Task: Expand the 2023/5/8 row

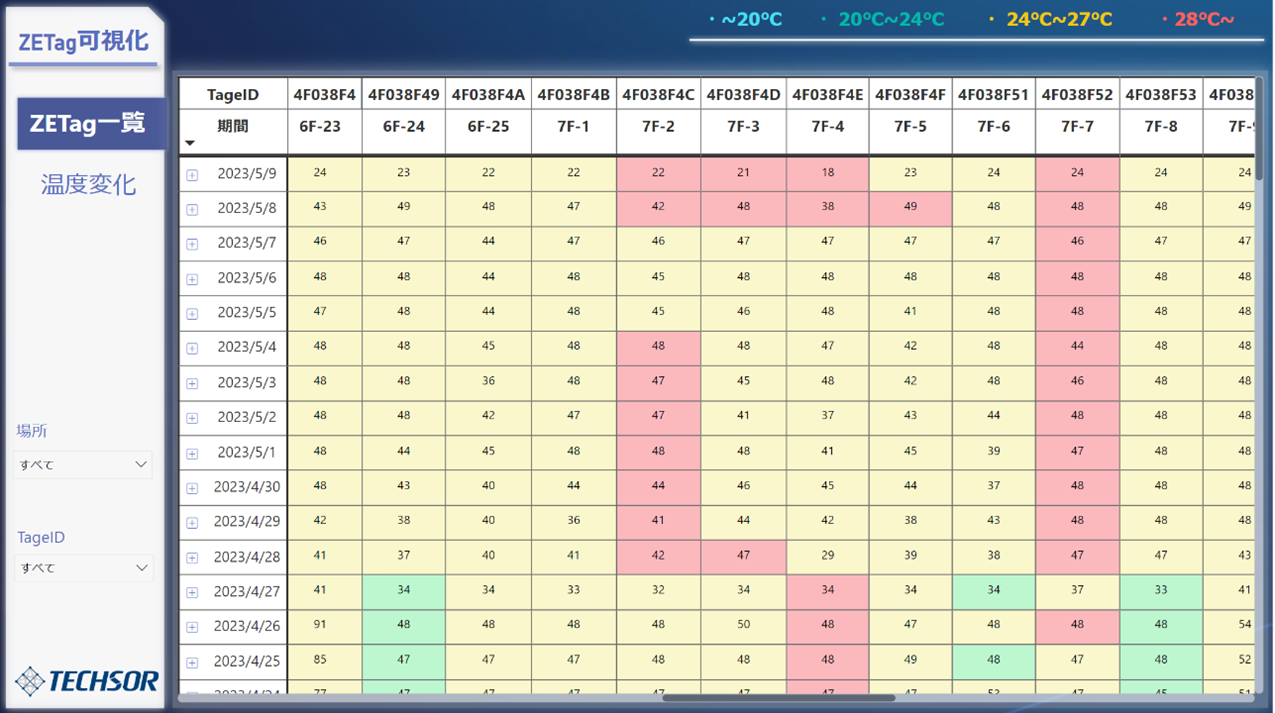Action: pyautogui.click(x=192, y=210)
